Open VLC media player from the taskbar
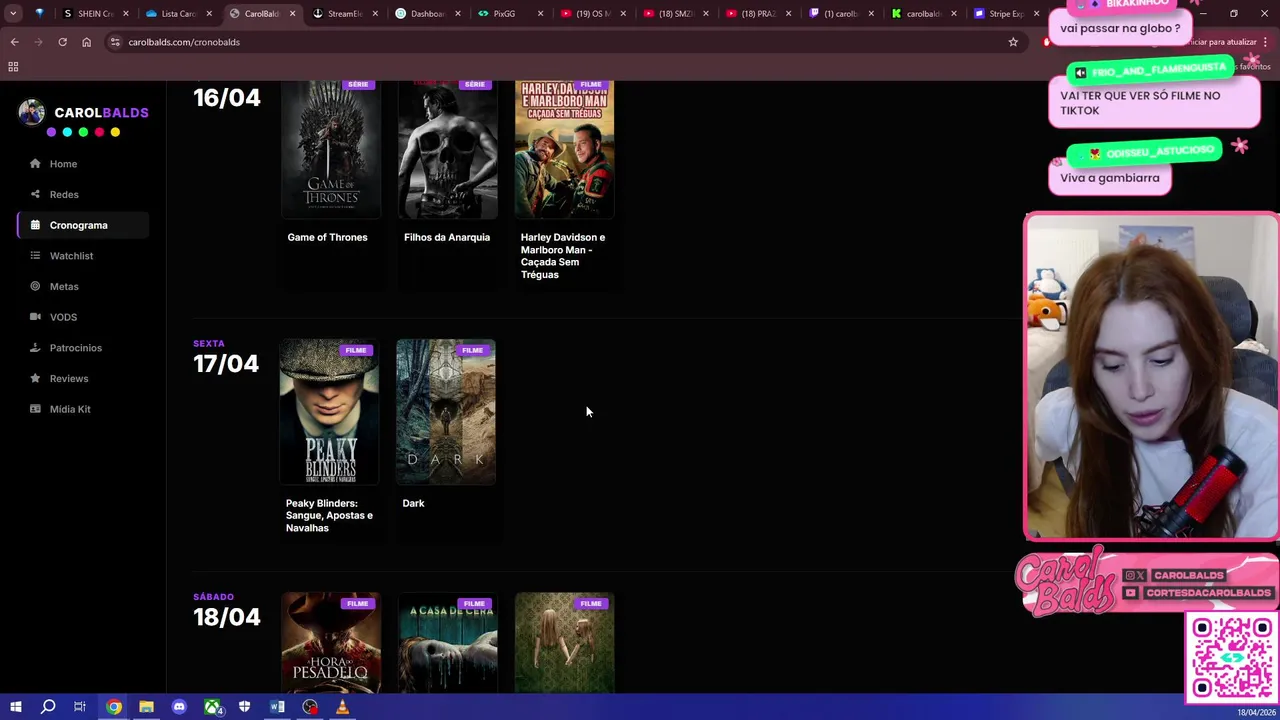The height and width of the screenshot is (720, 1280). tap(342, 707)
